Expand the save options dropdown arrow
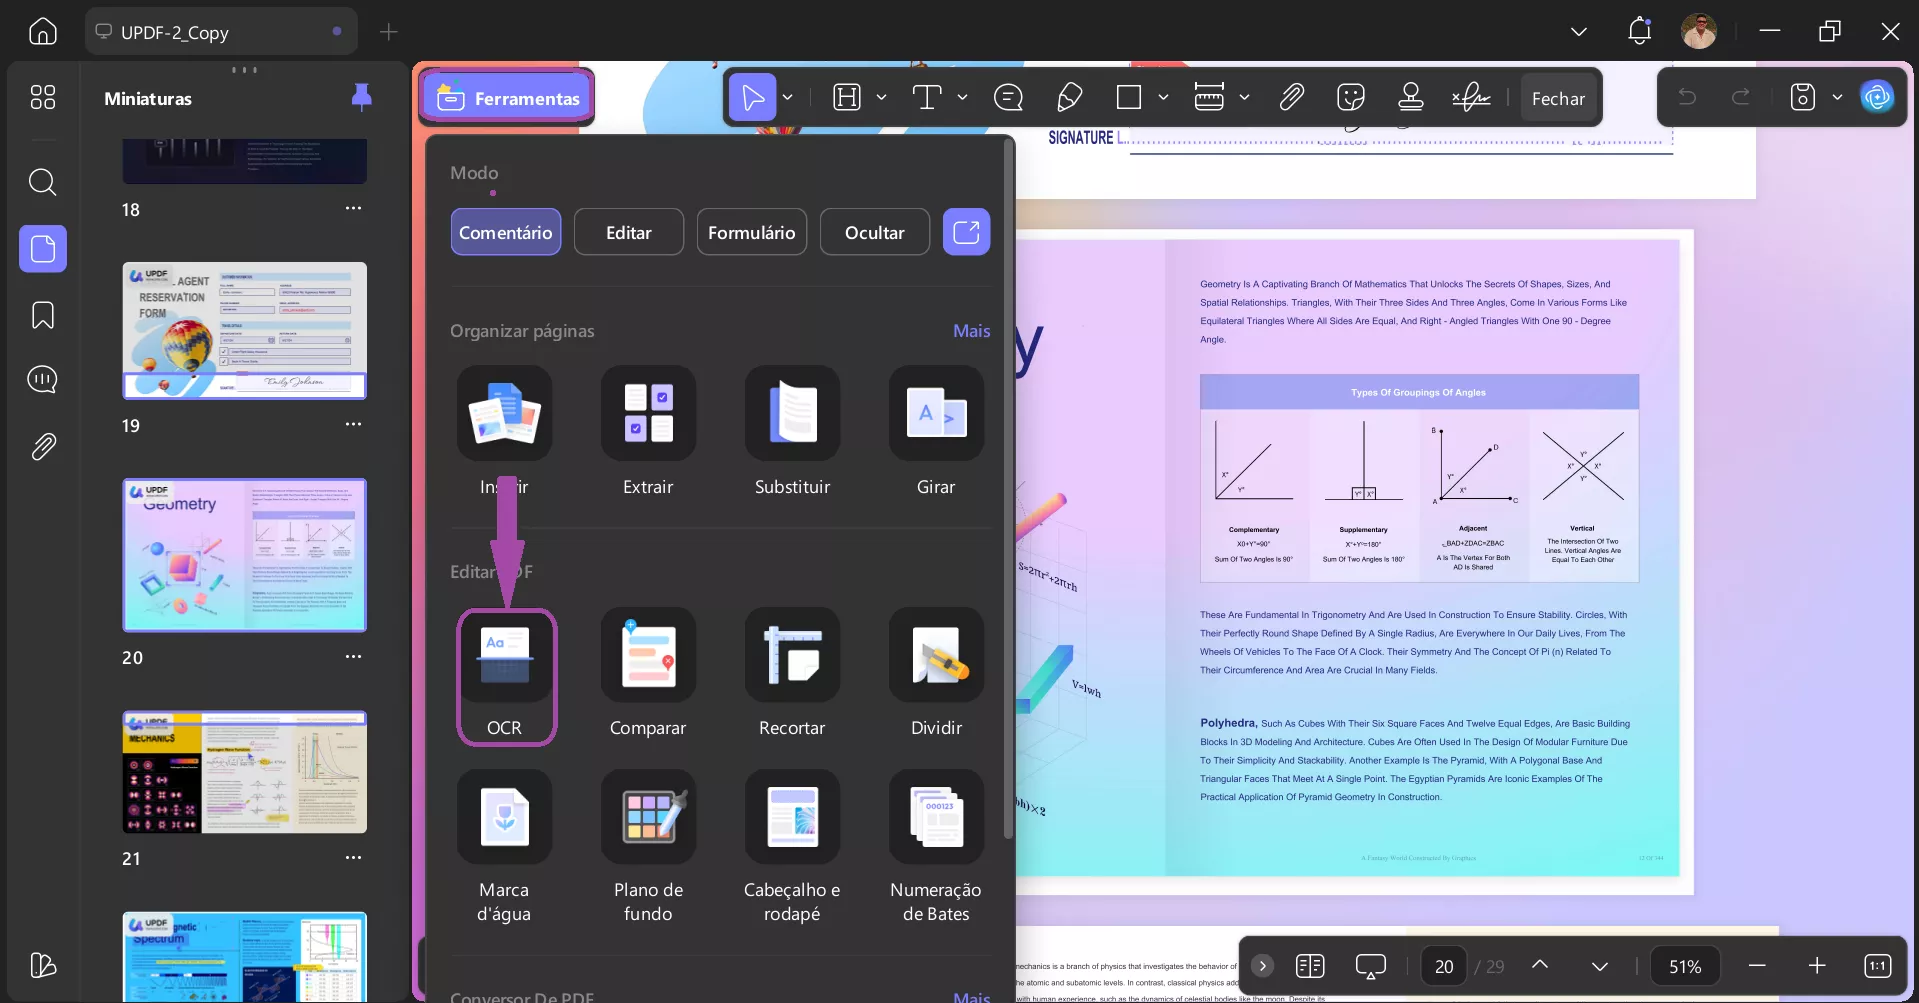This screenshot has height=1003, width=1919. tap(1837, 97)
